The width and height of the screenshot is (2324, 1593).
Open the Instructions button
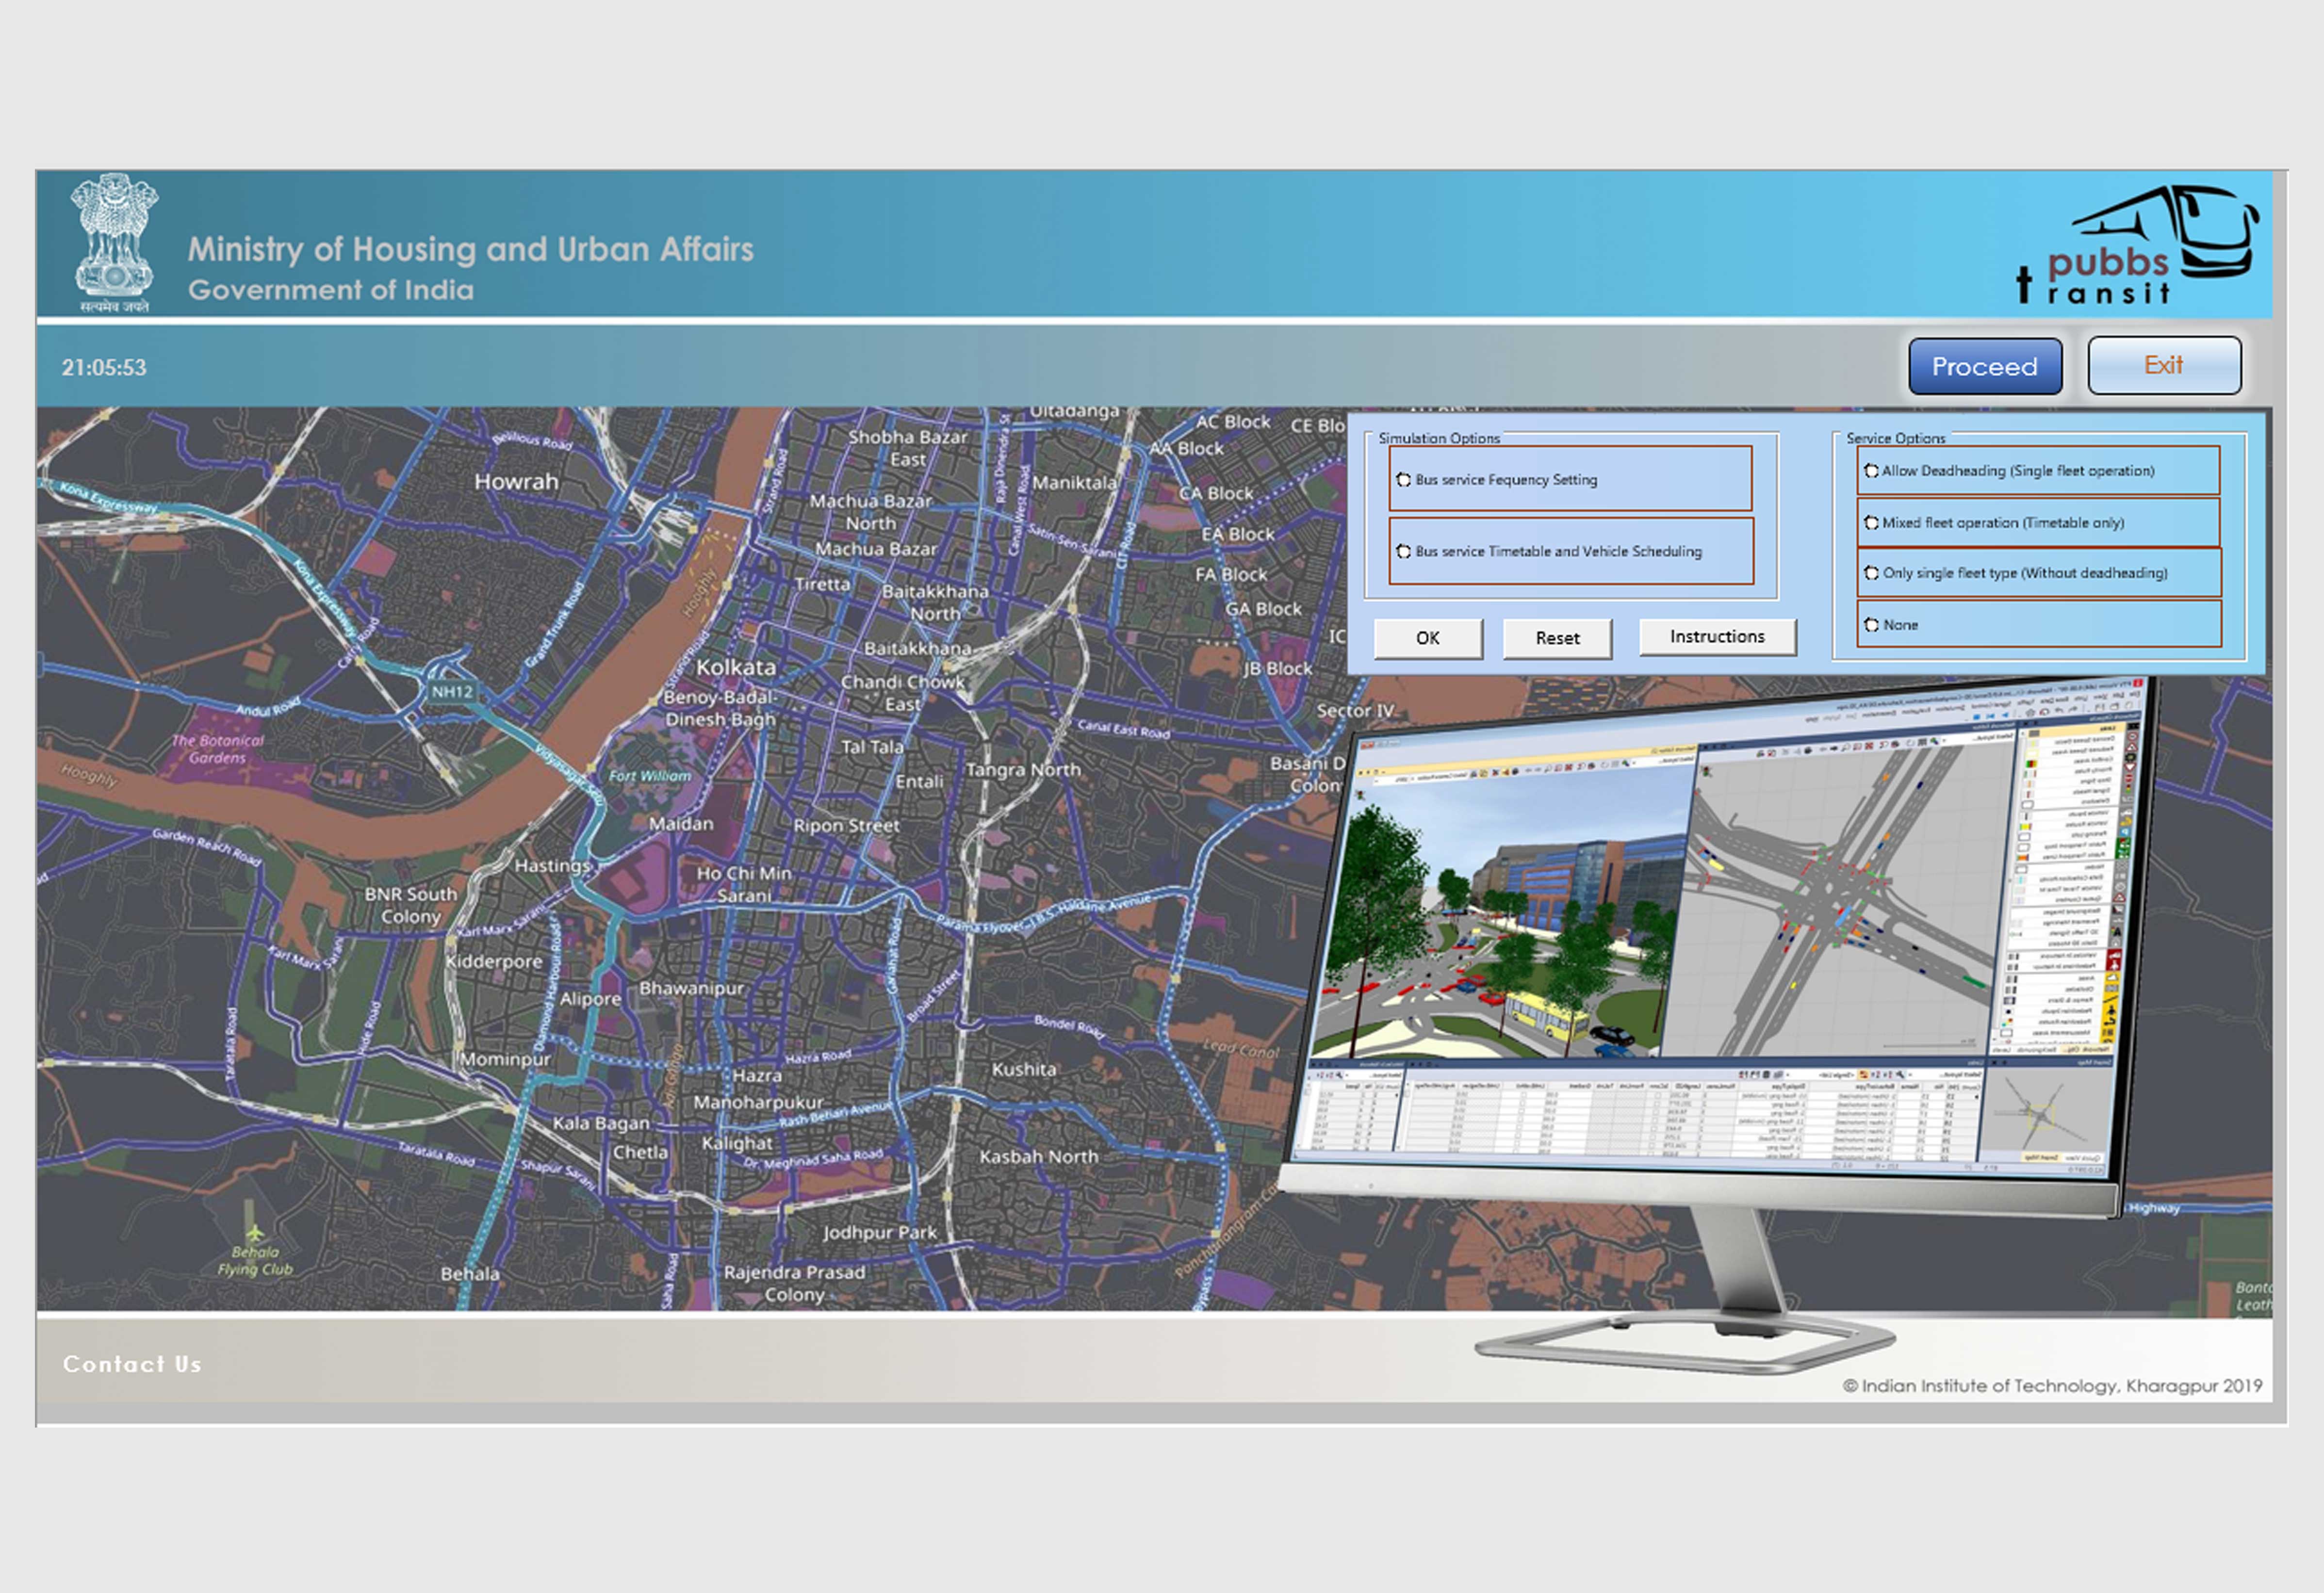[1716, 637]
